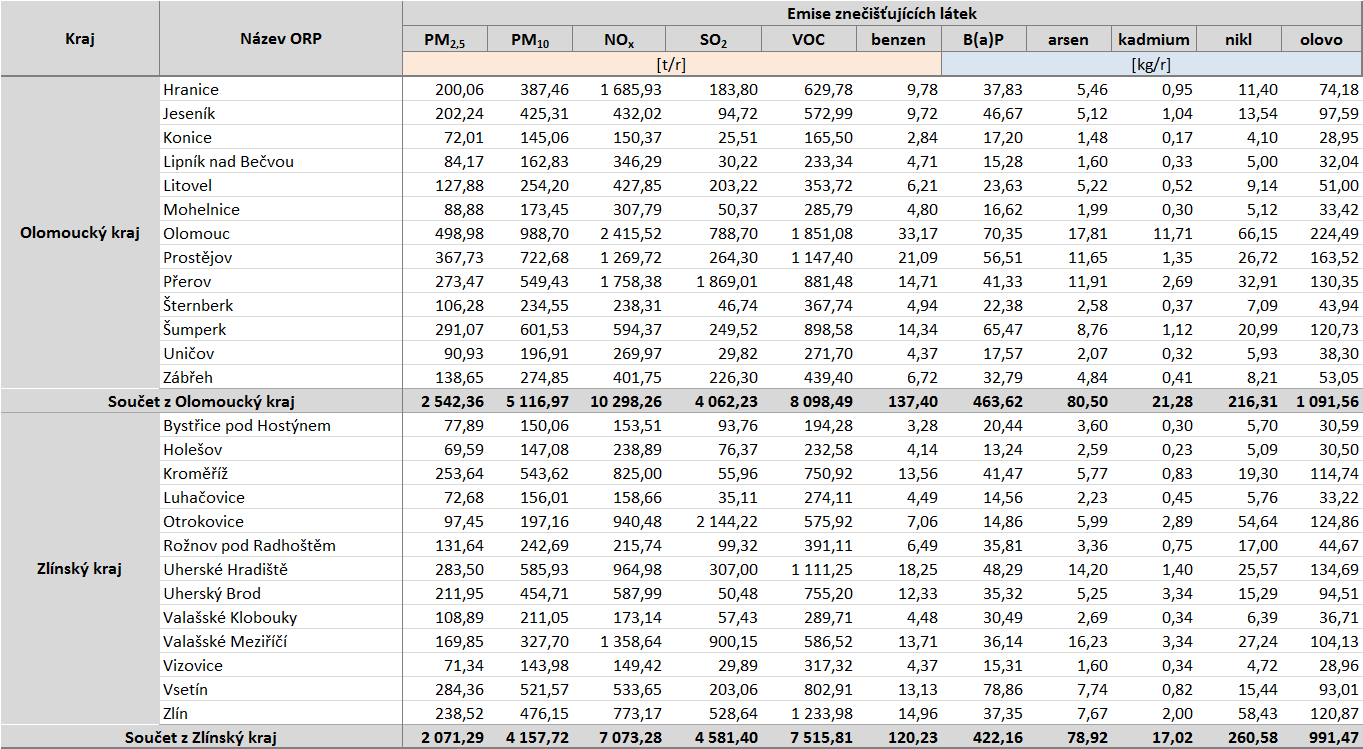Select the PM2,5 column header

444,40
